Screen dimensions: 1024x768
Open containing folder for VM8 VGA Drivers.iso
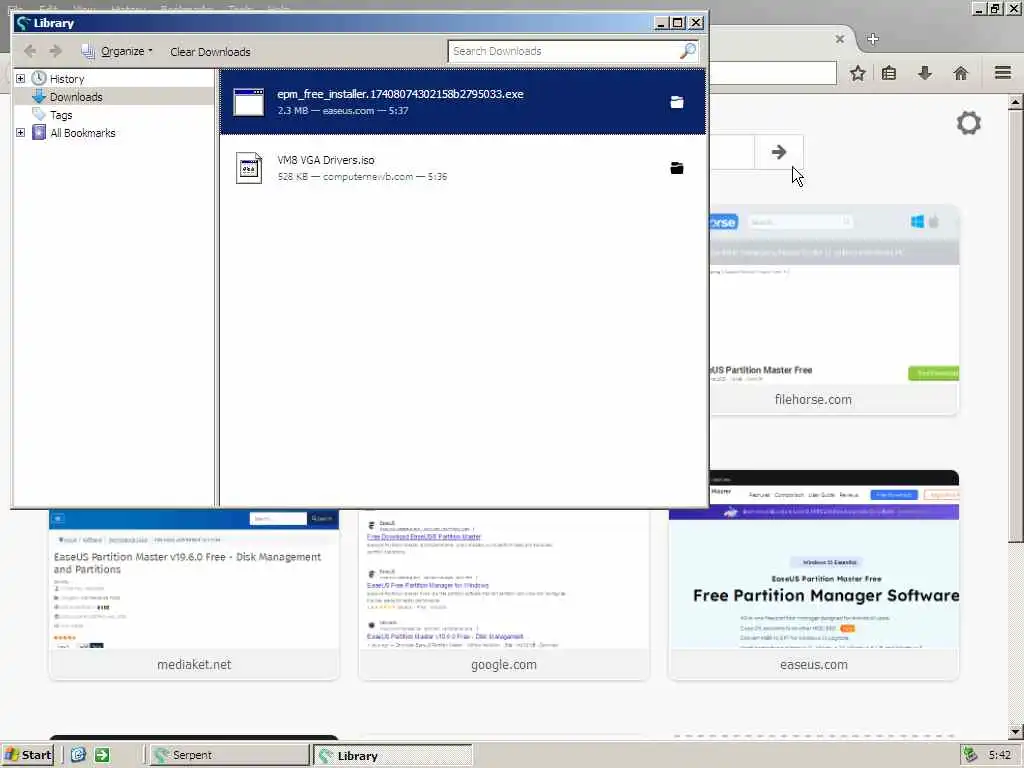pos(677,168)
